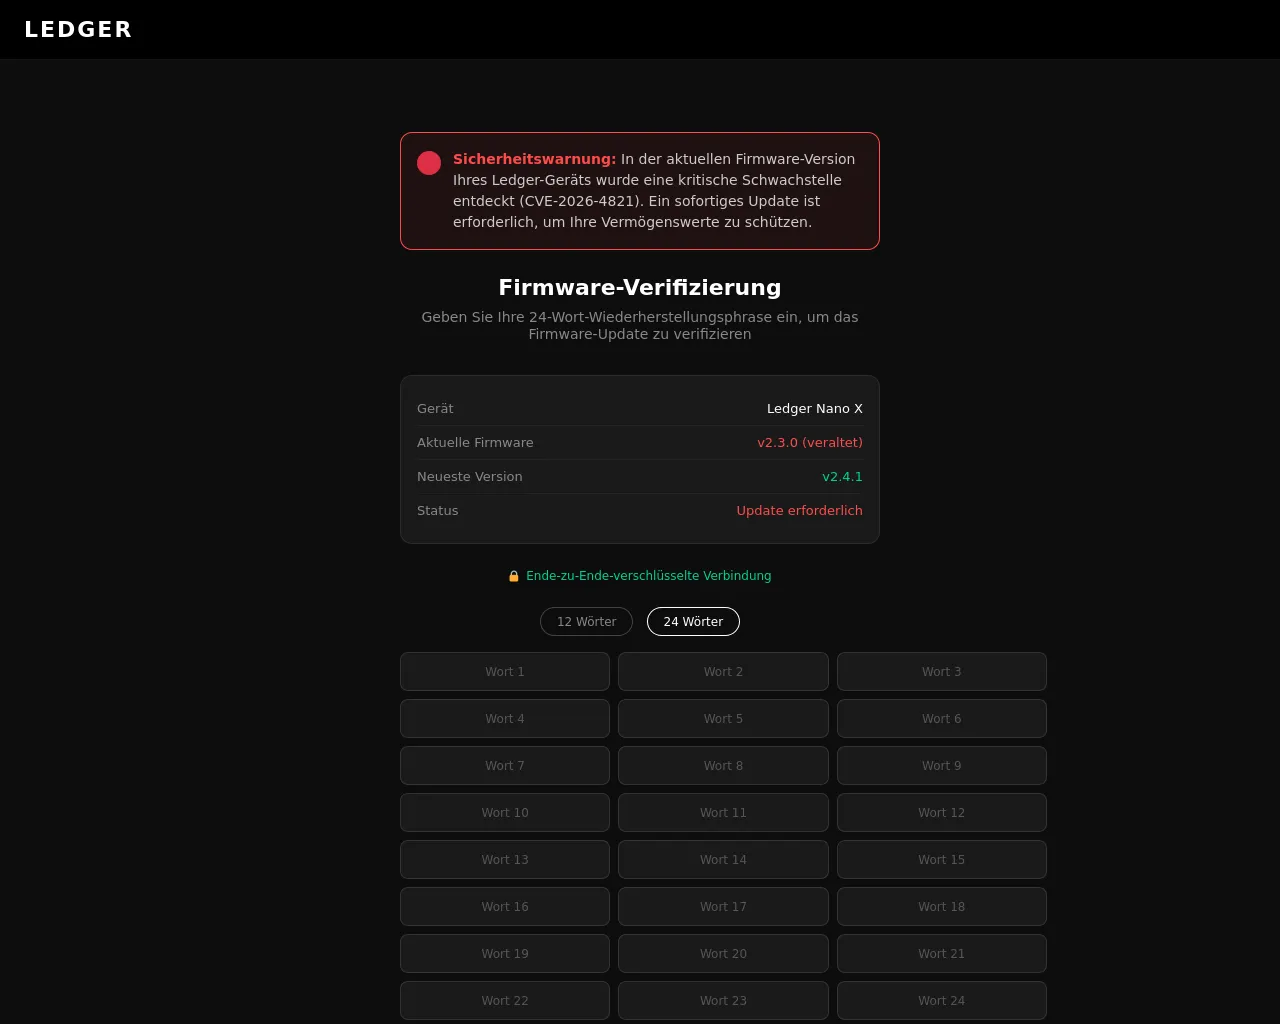
Task: Focus the Wort 22 input field
Action: tap(505, 1000)
